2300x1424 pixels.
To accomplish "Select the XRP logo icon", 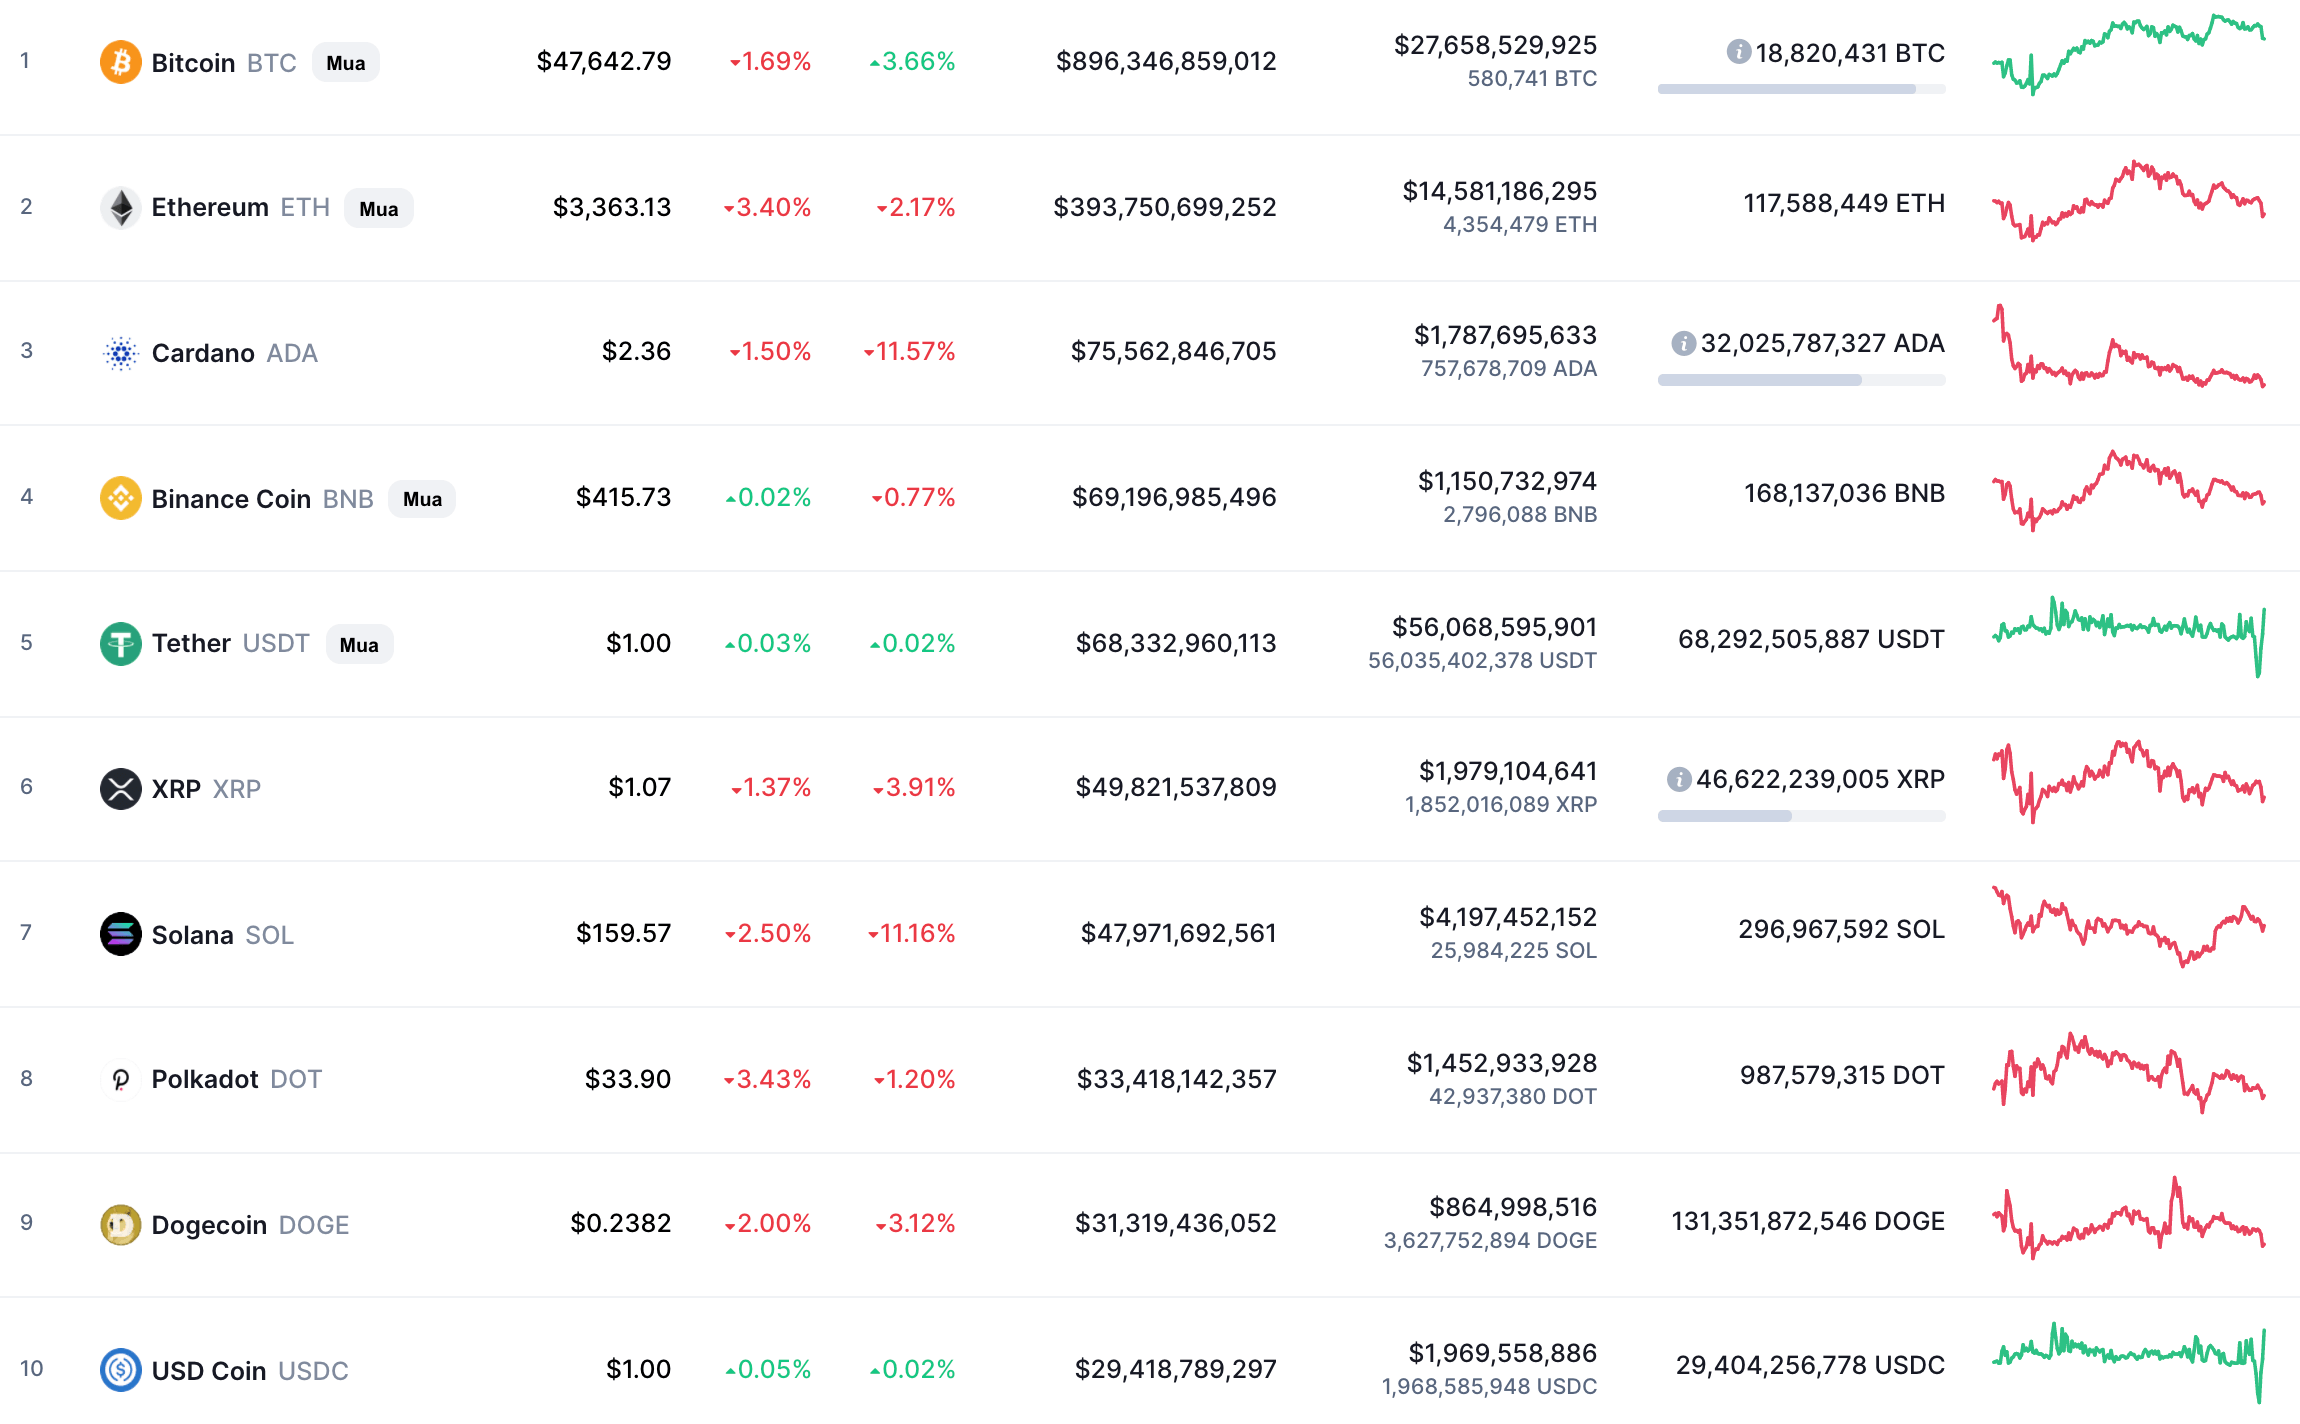I will (x=120, y=787).
